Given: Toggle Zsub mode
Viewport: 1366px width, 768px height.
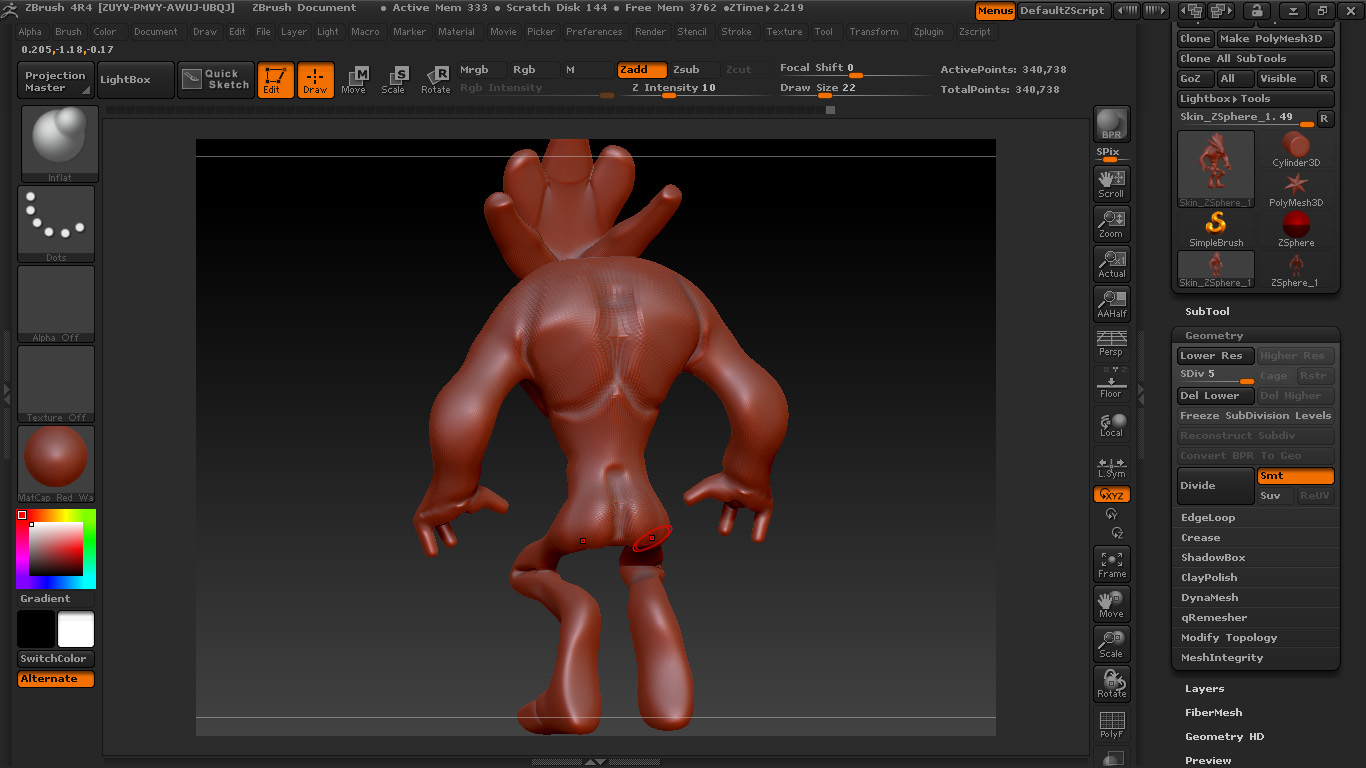Looking at the screenshot, I should click(x=693, y=70).
